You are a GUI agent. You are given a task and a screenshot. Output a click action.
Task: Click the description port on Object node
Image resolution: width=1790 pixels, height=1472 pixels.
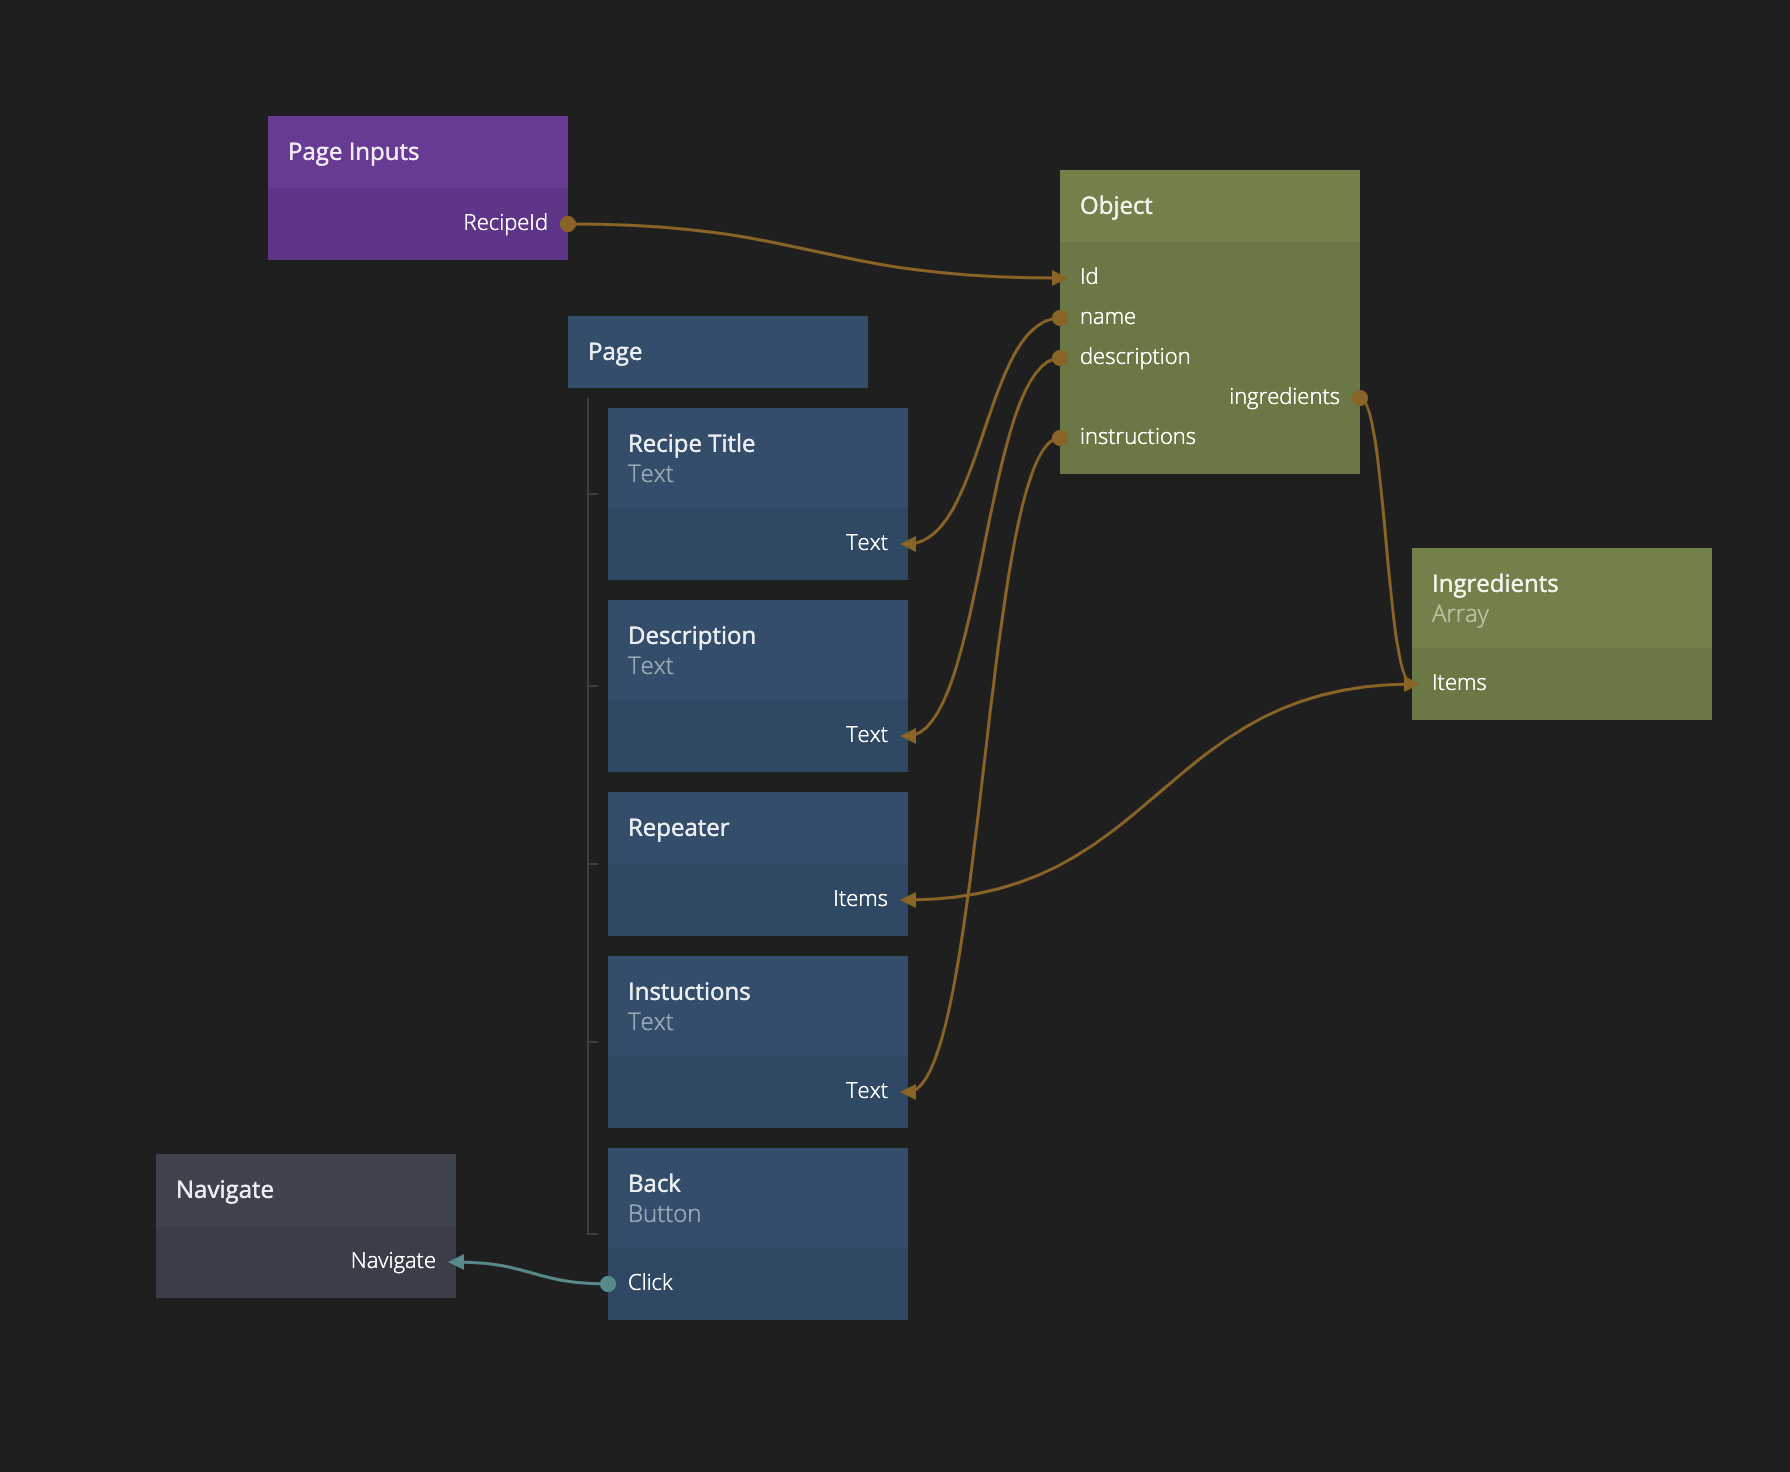(x=1060, y=358)
